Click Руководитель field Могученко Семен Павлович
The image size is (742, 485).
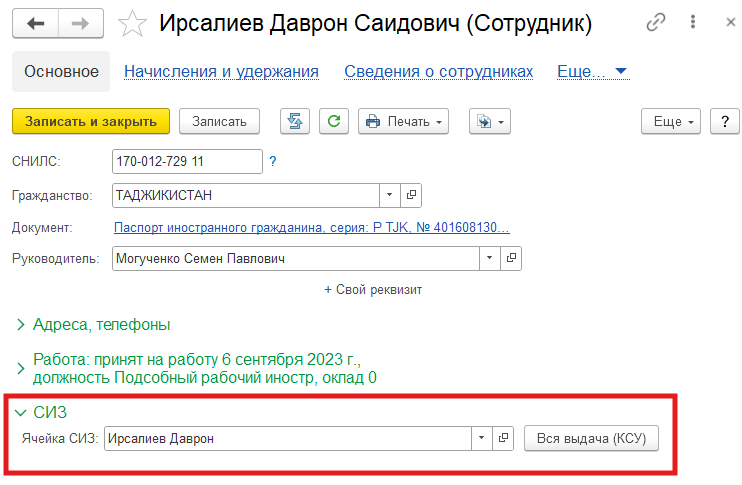296,258
